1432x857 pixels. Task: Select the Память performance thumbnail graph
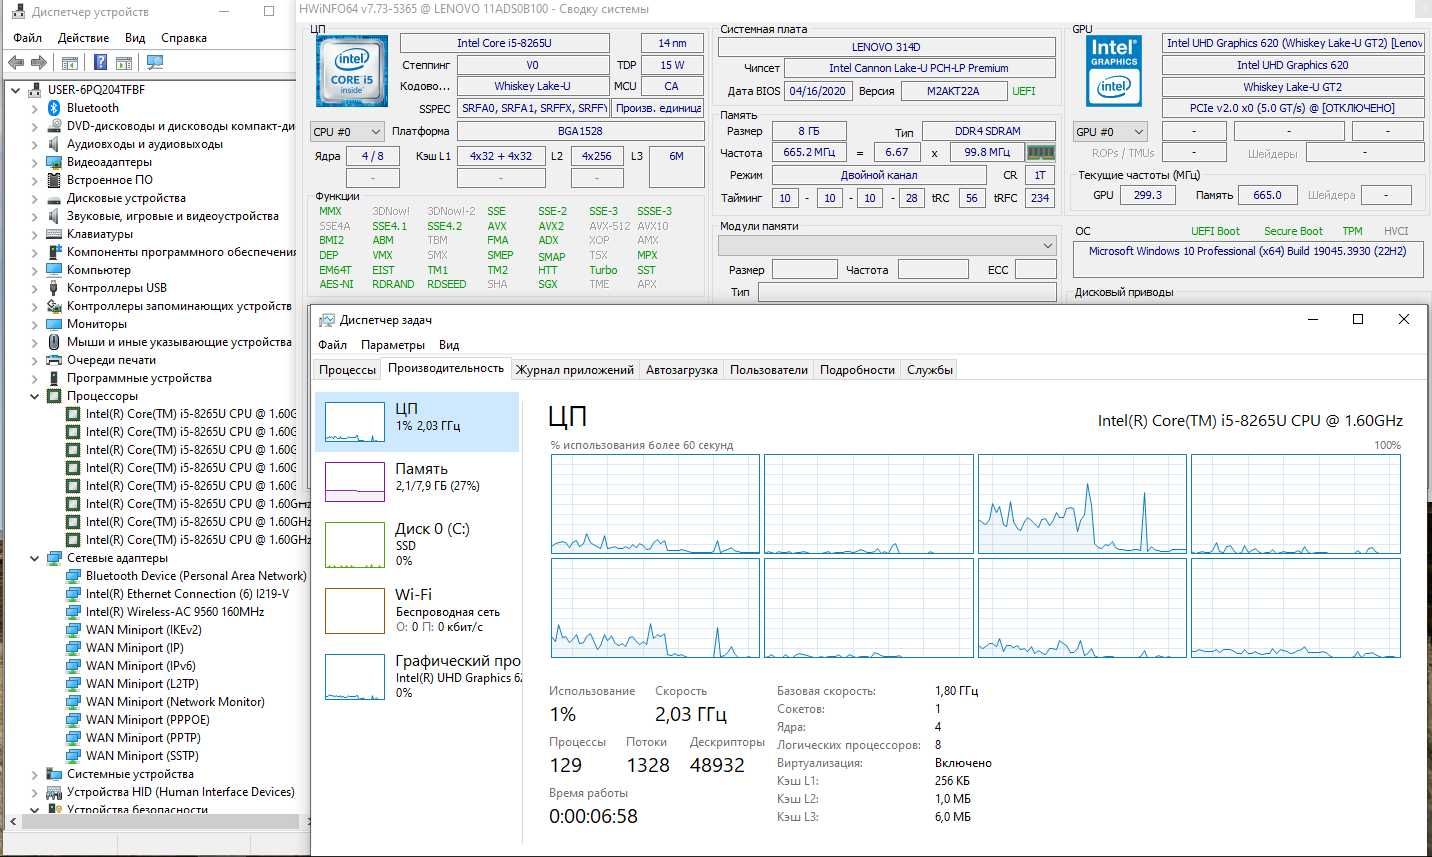click(354, 482)
